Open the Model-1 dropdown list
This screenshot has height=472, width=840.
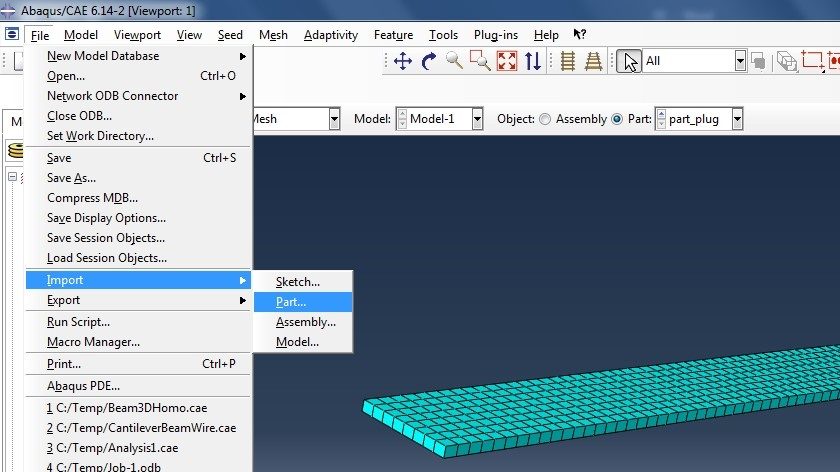tap(477, 119)
